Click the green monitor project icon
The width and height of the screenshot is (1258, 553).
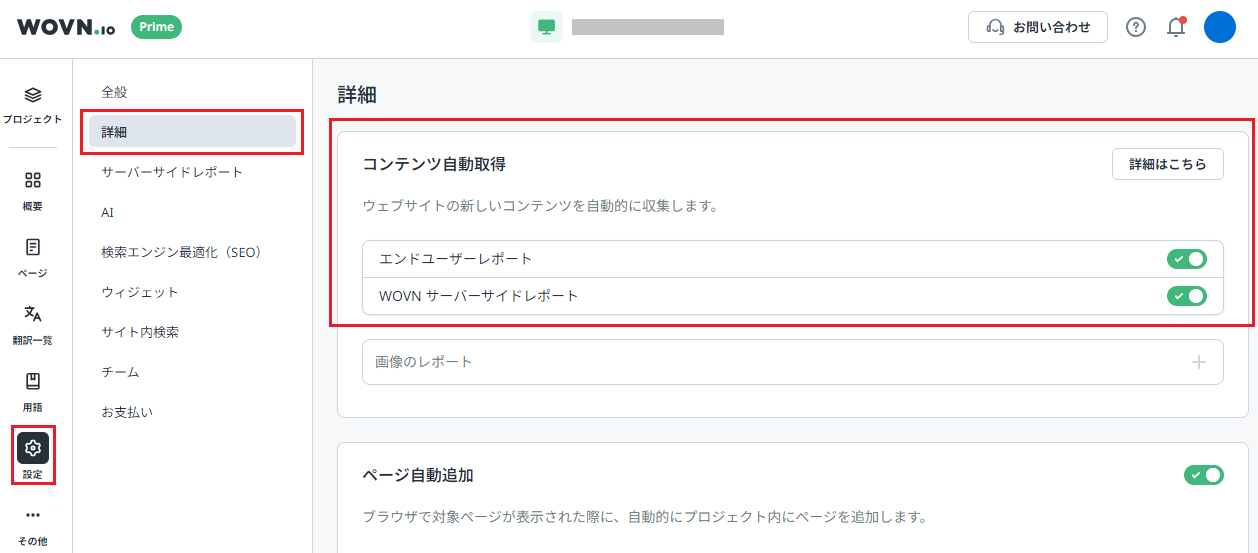pyautogui.click(x=546, y=27)
